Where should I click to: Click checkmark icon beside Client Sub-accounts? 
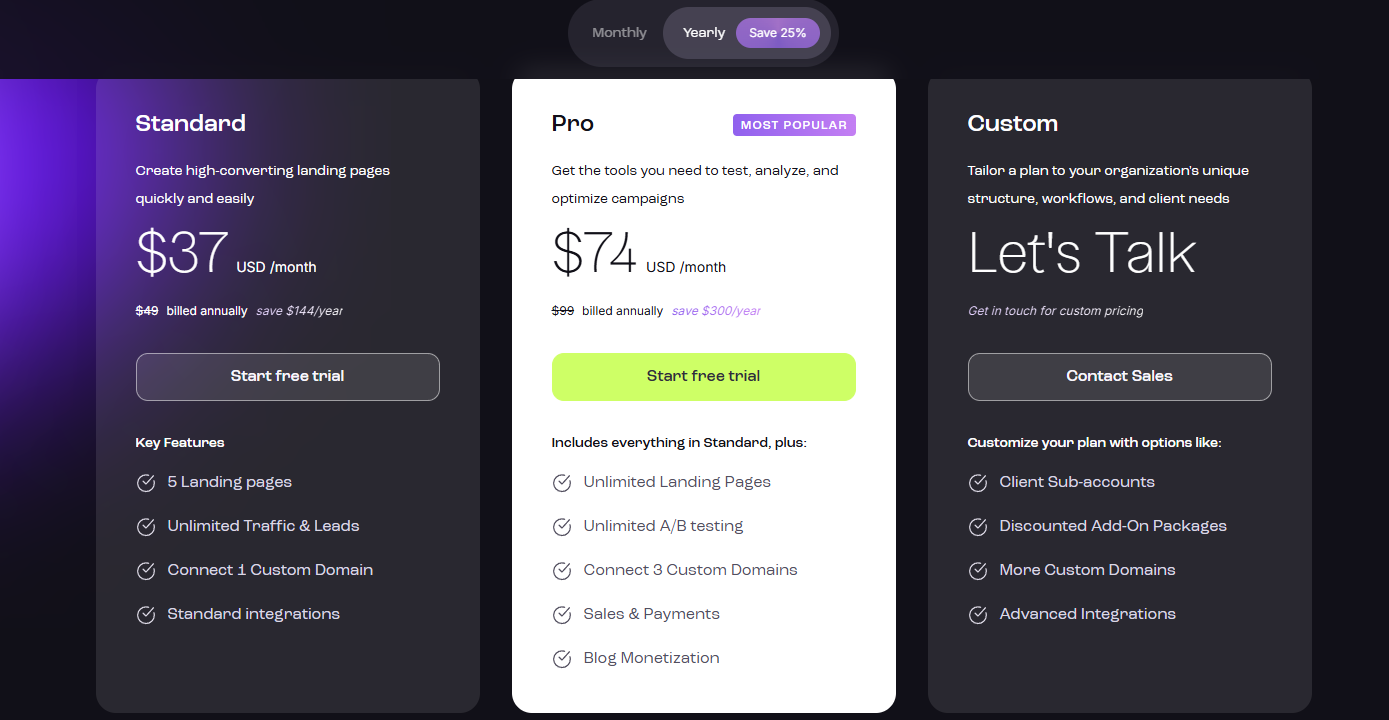tap(978, 483)
